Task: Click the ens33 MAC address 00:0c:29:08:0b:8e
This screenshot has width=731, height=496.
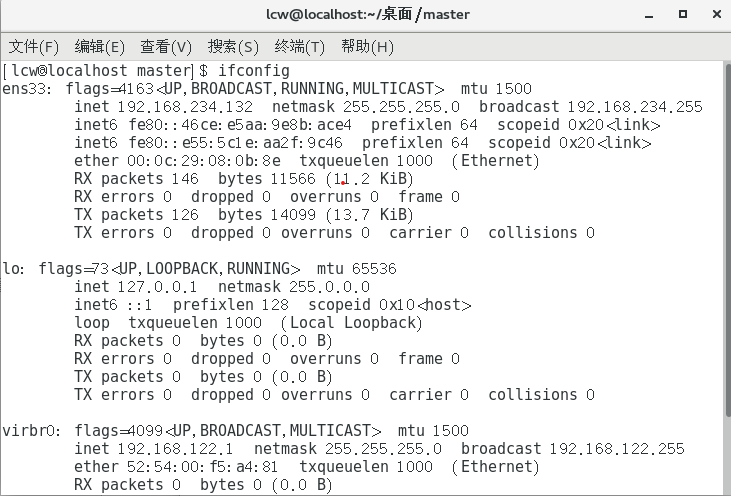Action: [204, 161]
